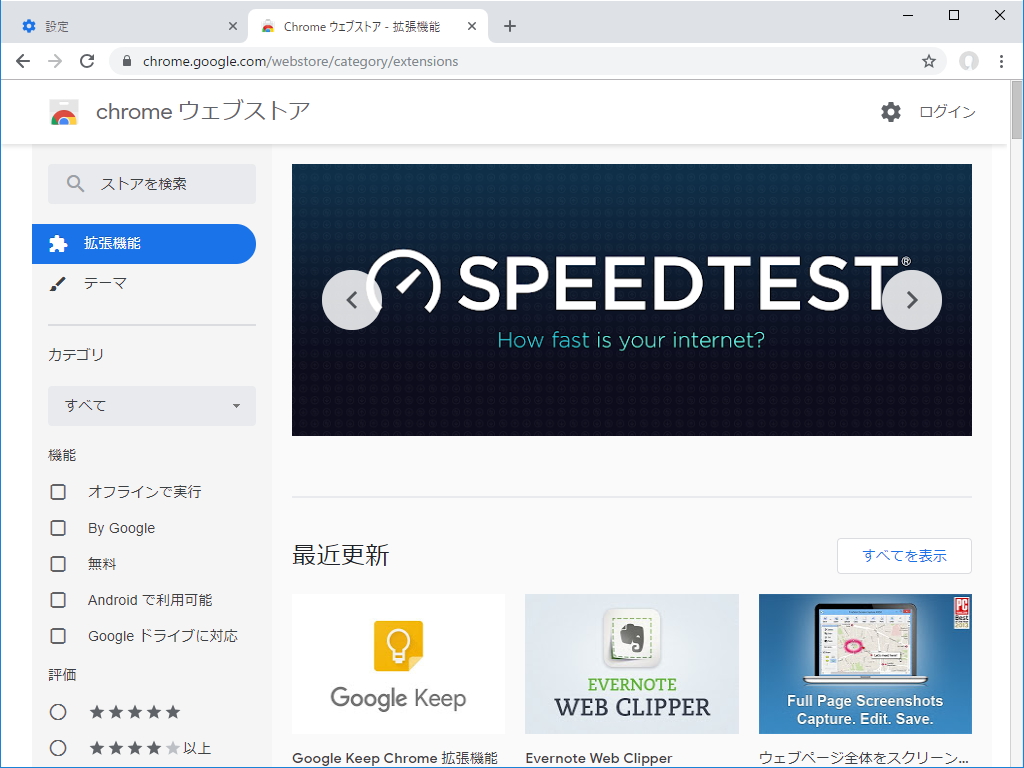Click the browser back arrow

(23, 61)
